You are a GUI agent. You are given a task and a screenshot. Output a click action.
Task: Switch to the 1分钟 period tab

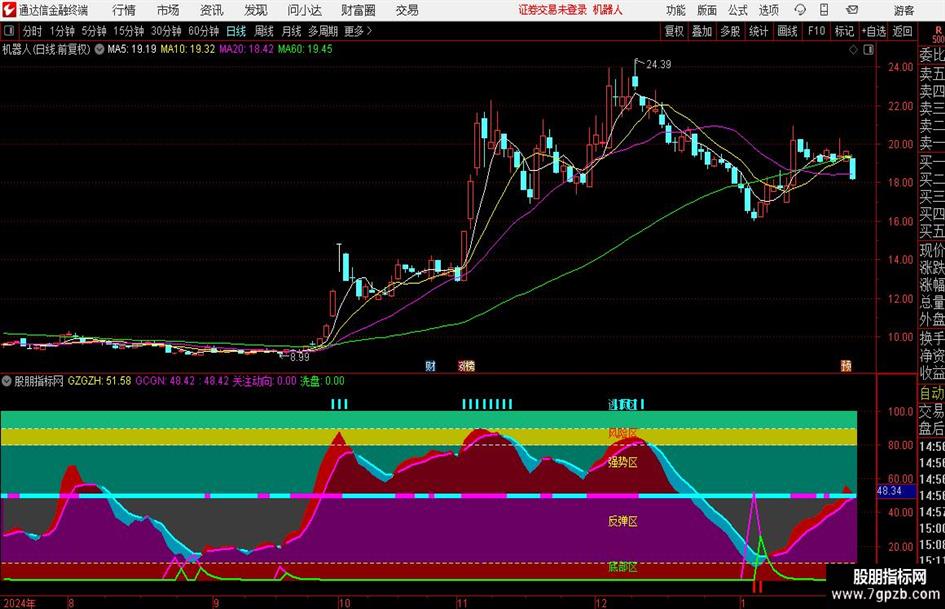[x=62, y=31]
